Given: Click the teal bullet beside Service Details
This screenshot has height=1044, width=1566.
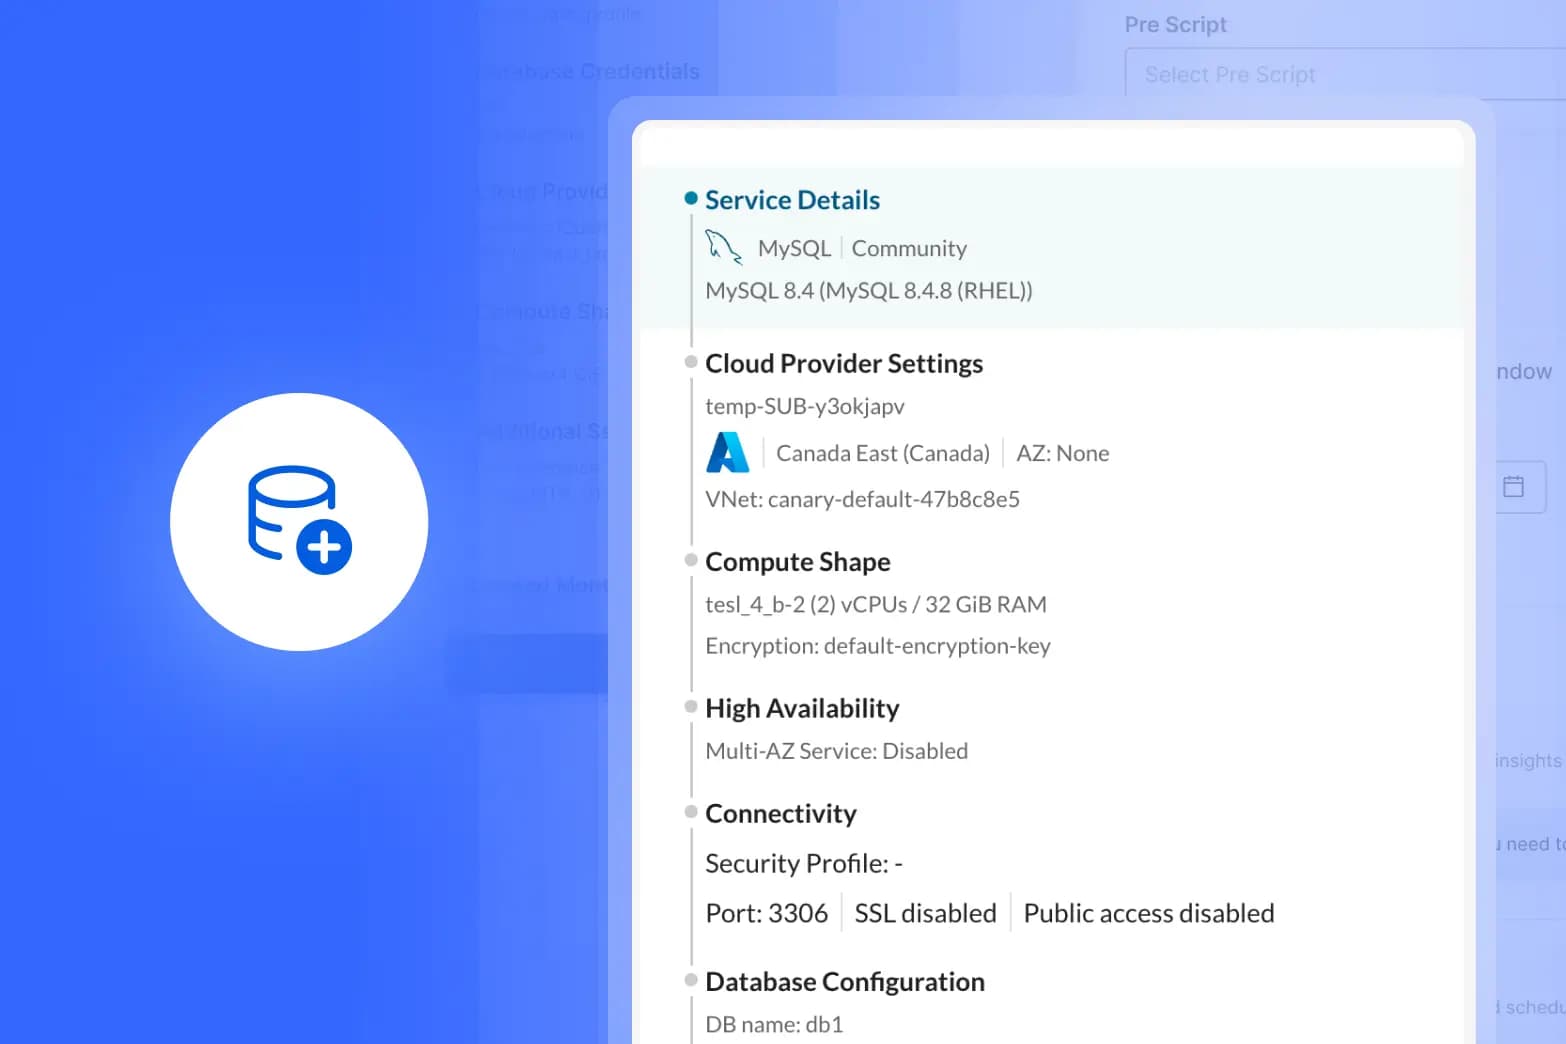Looking at the screenshot, I should pos(691,198).
